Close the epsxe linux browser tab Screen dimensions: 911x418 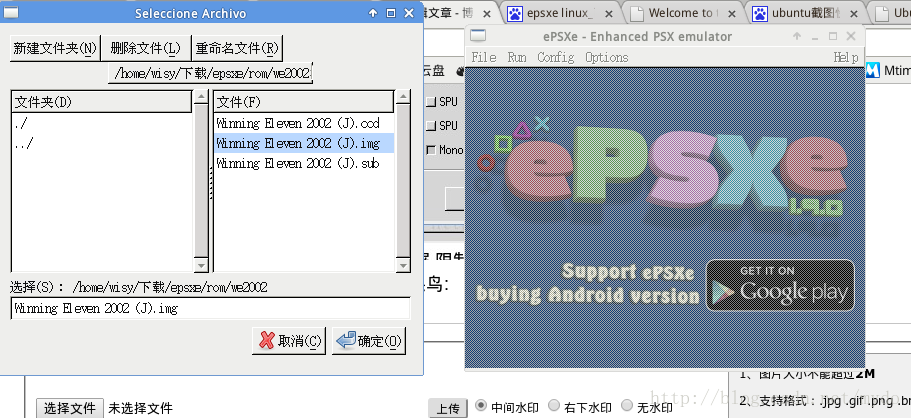pyautogui.click(x=608, y=13)
